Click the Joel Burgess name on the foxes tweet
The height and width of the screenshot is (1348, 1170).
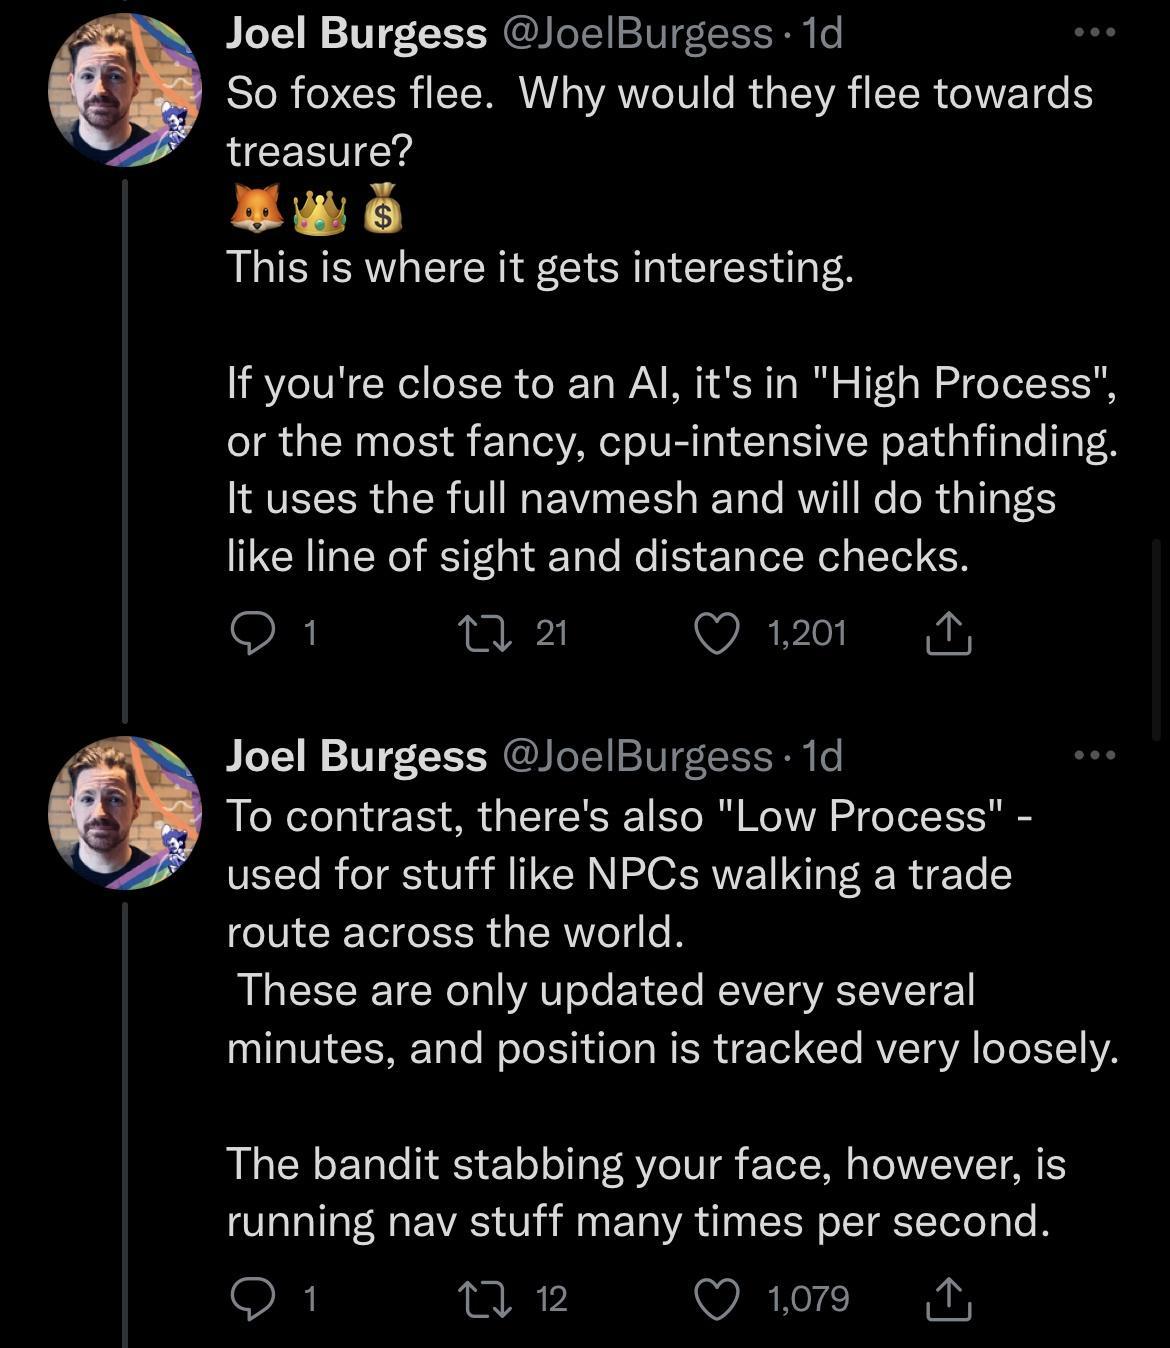point(356,34)
